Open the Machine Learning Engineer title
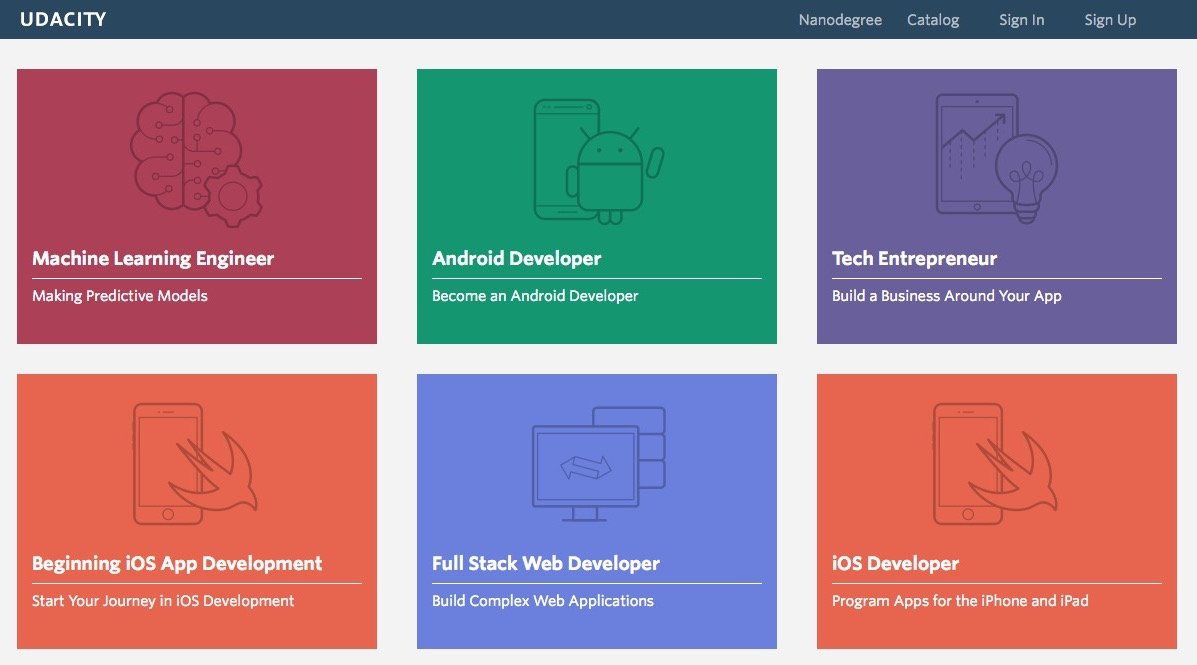This screenshot has height=665, width=1197. point(153,259)
